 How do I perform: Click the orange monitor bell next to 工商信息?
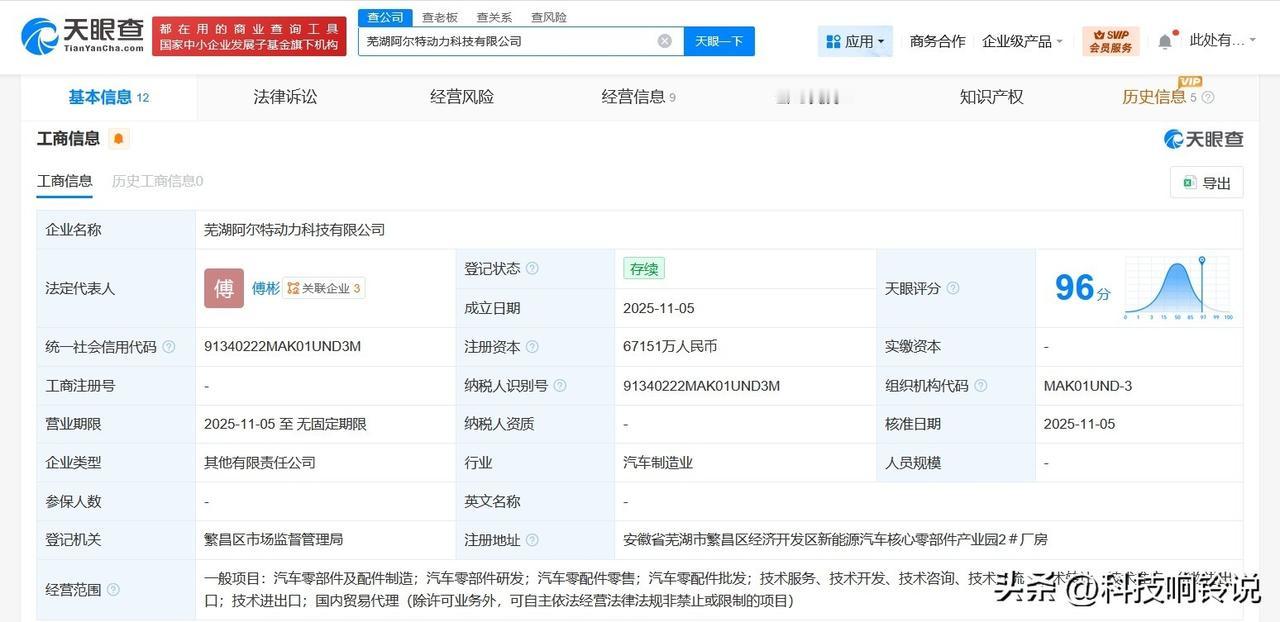click(118, 139)
